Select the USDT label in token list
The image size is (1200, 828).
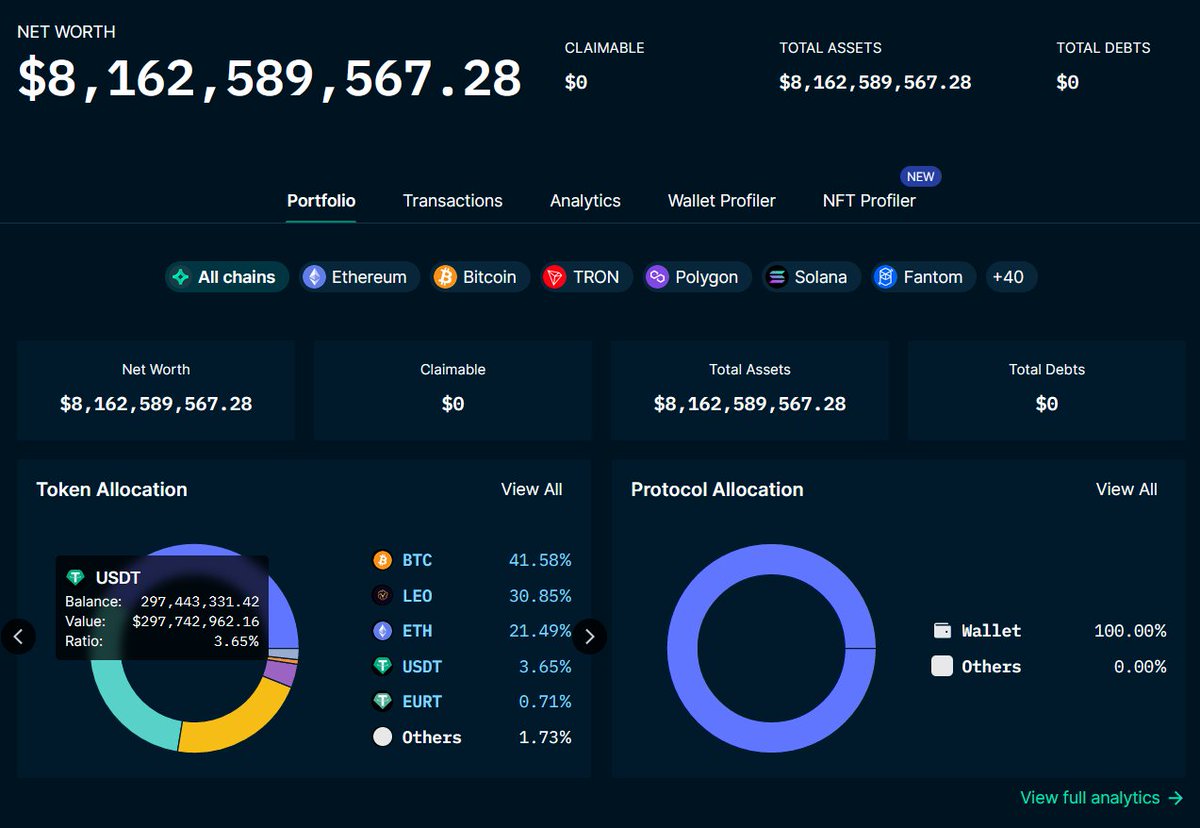click(x=422, y=666)
